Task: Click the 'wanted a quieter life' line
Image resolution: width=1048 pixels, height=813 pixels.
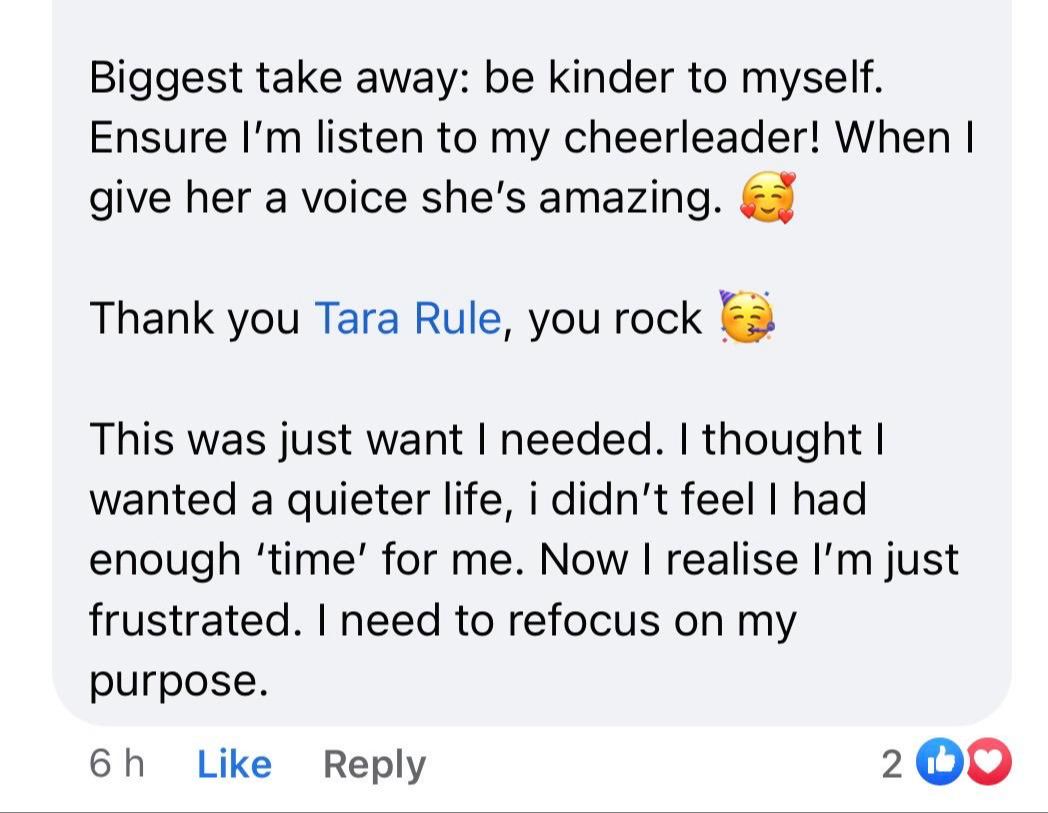Action: pyautogui.click(x=478, y=499)
